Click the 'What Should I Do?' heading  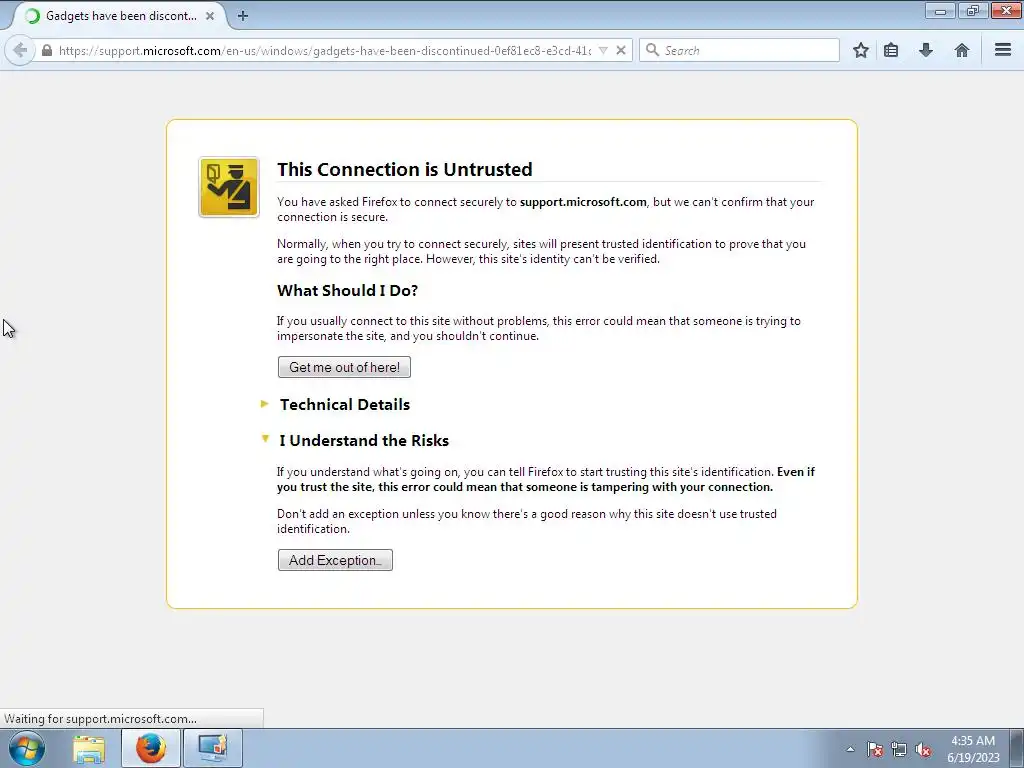pos(347,291)
